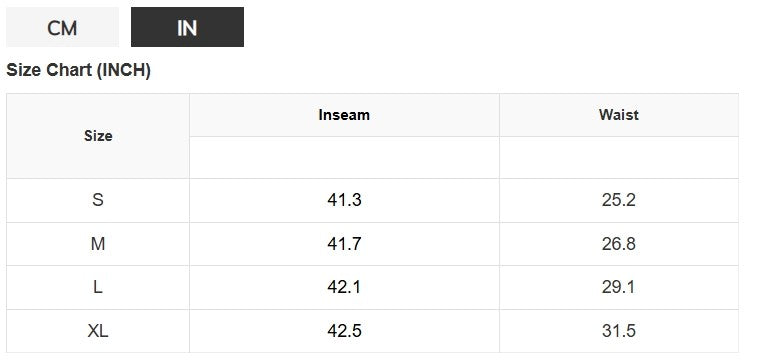Screen dimensions: 766x364
Task: Click inseam value 42.1
Action: point(344,287)
